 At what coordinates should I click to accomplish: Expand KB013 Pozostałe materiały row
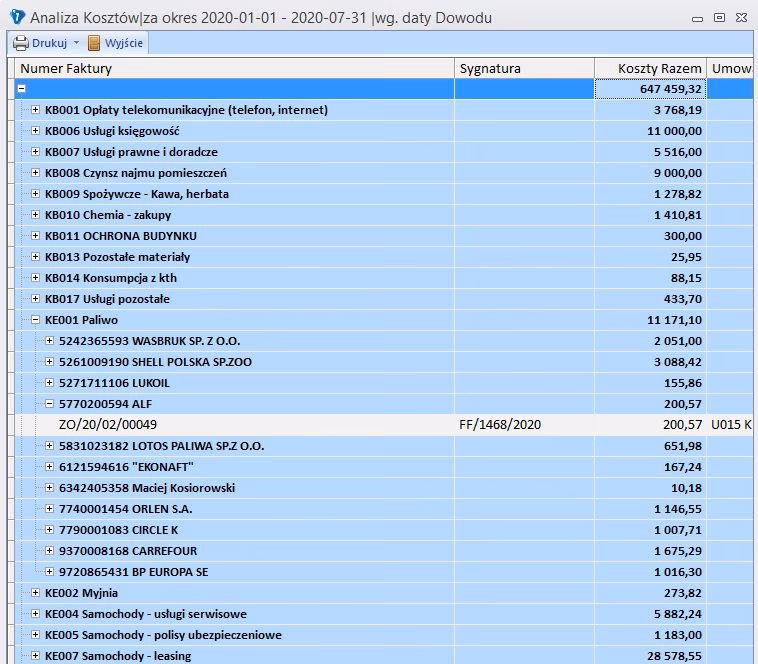point(35,257)
